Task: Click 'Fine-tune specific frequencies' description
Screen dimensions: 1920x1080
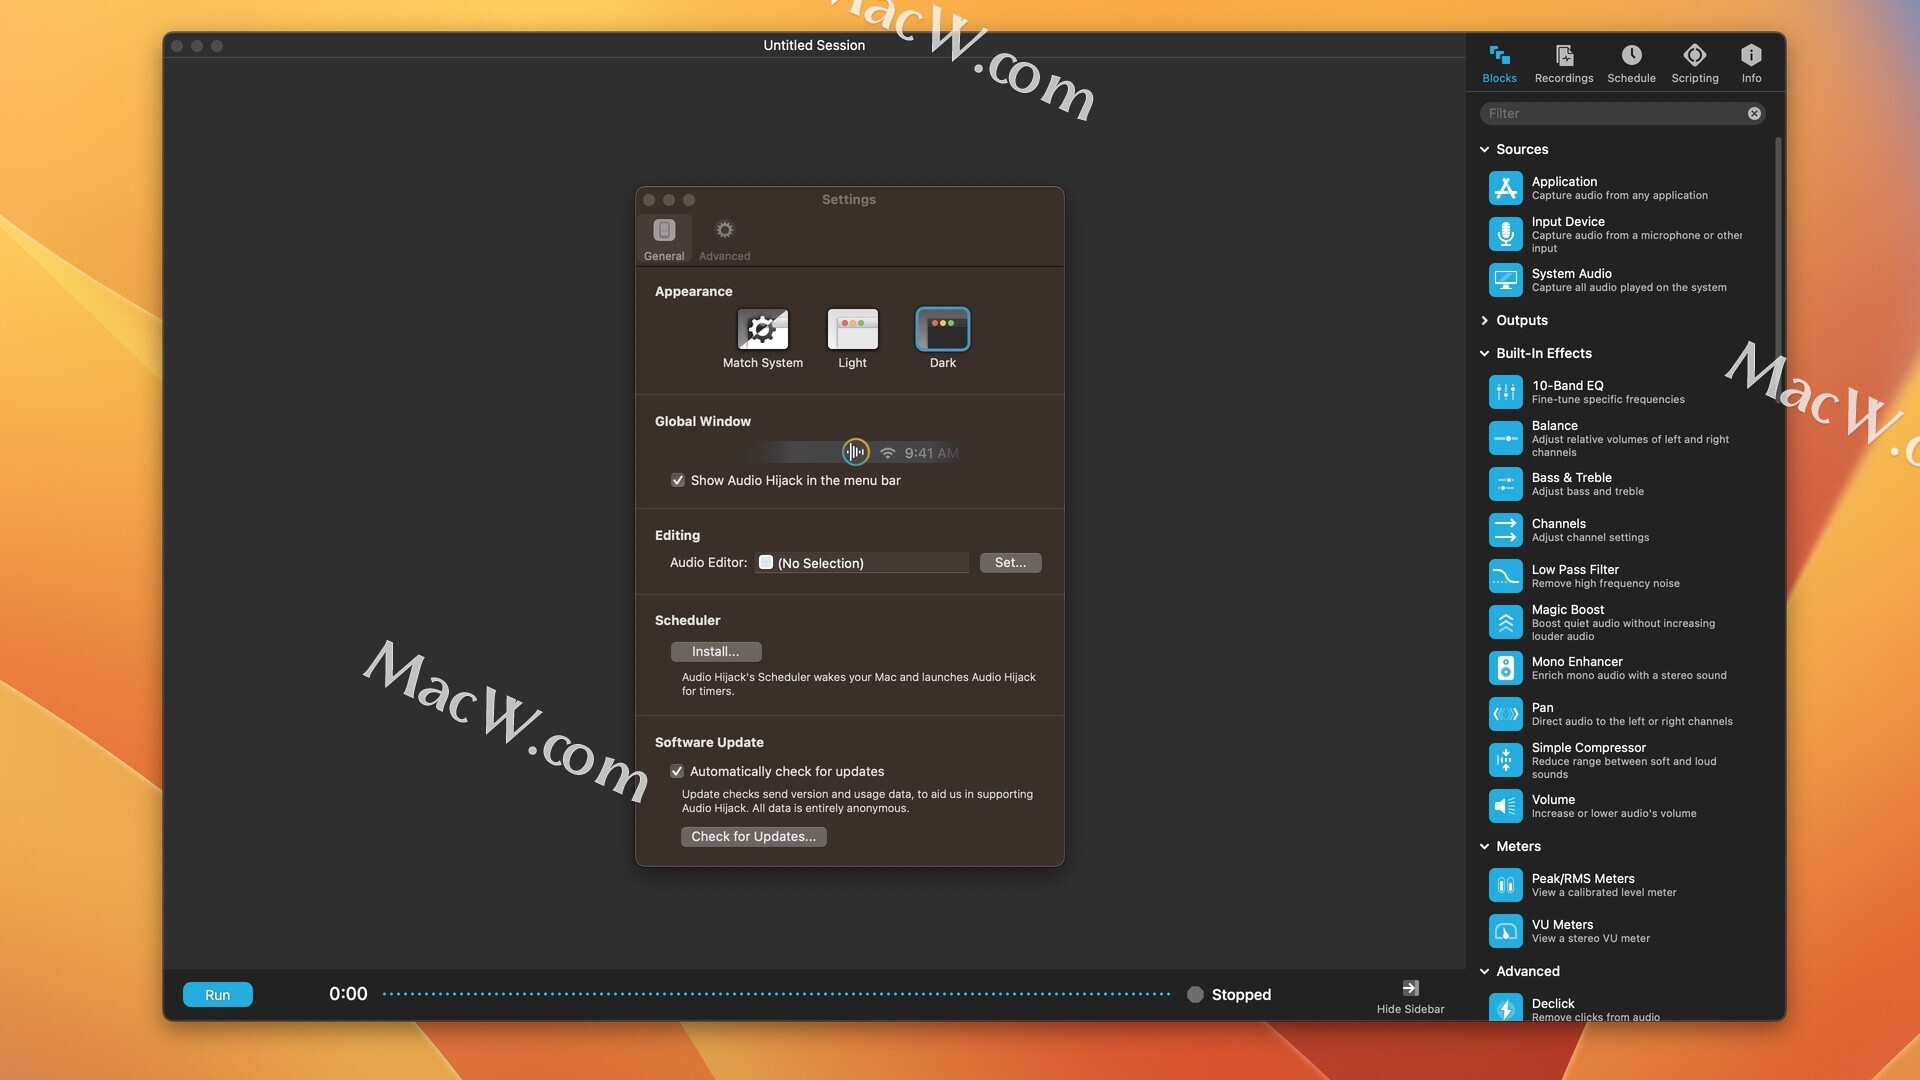Action: pyautogui.click(x=1608, y=400)
